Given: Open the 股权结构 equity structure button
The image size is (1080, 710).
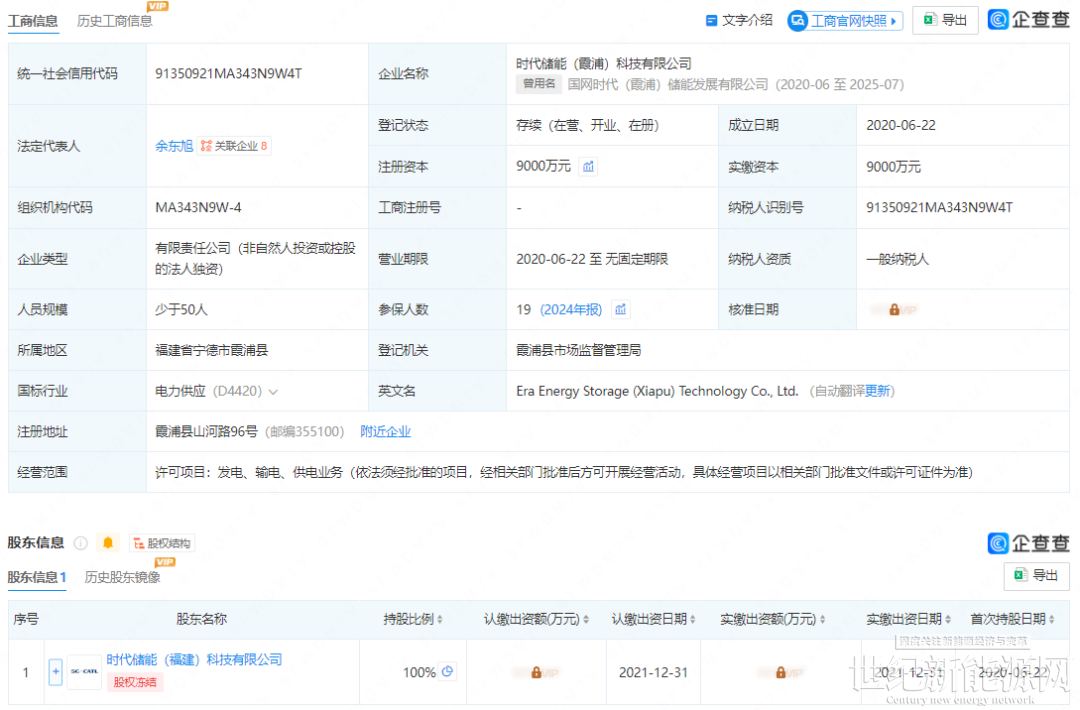Looking at the screenshot, I should tap(162, 543).
